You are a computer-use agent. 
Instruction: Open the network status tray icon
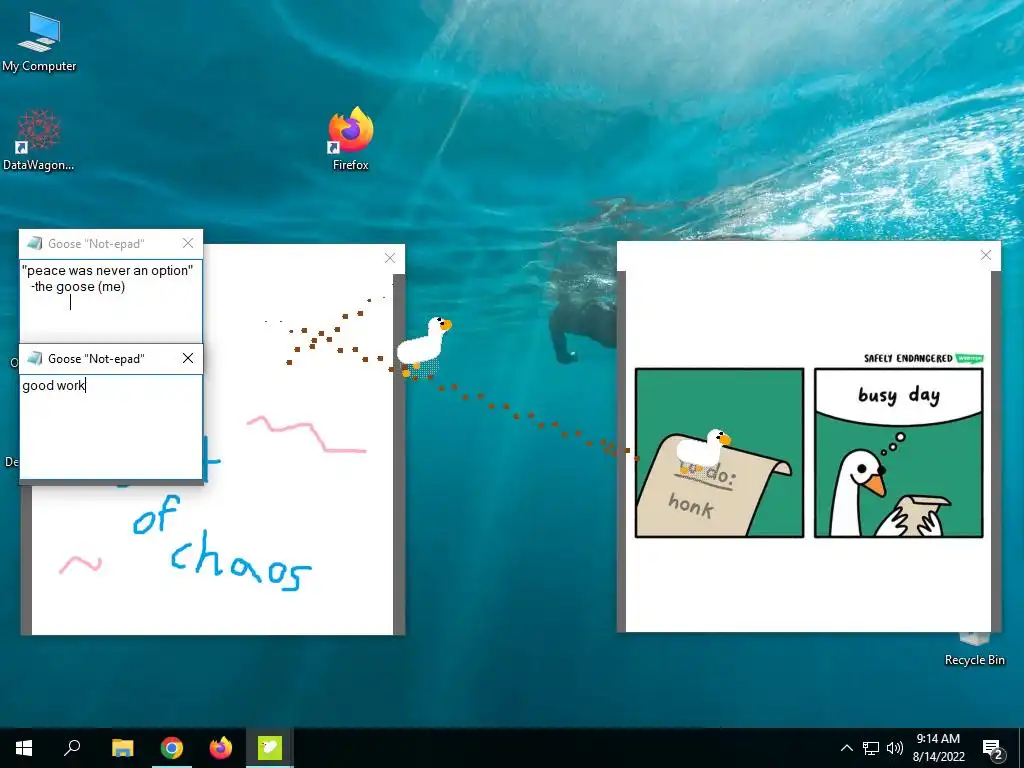[871, 748]
